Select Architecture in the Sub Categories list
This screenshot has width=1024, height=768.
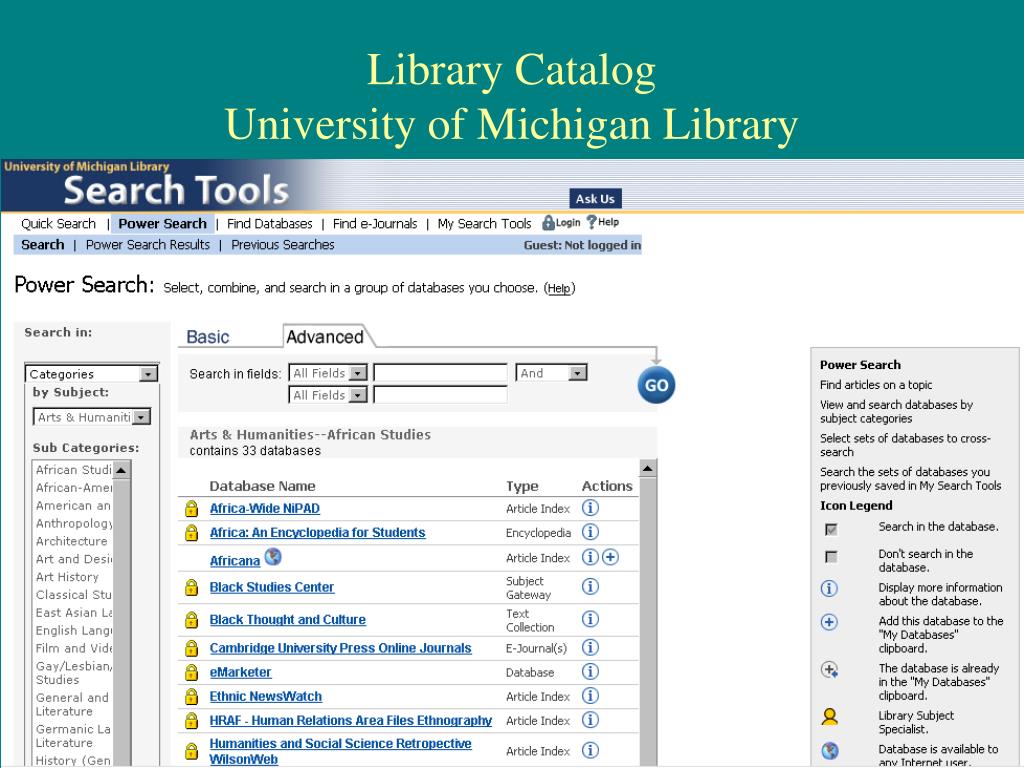[x=72, y=541]
